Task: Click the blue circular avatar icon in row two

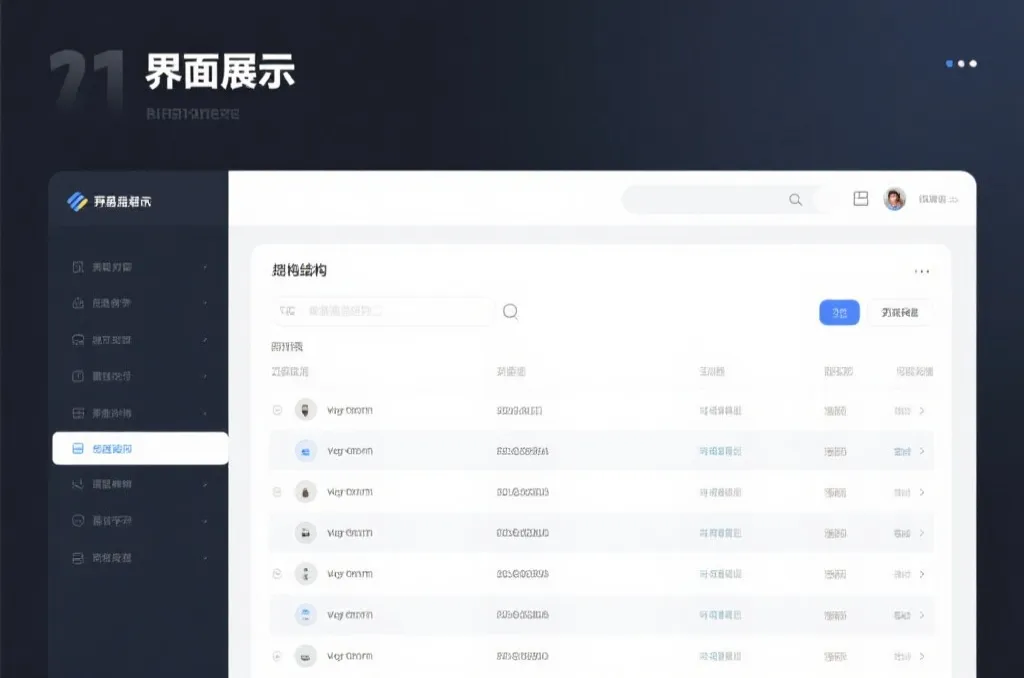Action: (305, 450)
